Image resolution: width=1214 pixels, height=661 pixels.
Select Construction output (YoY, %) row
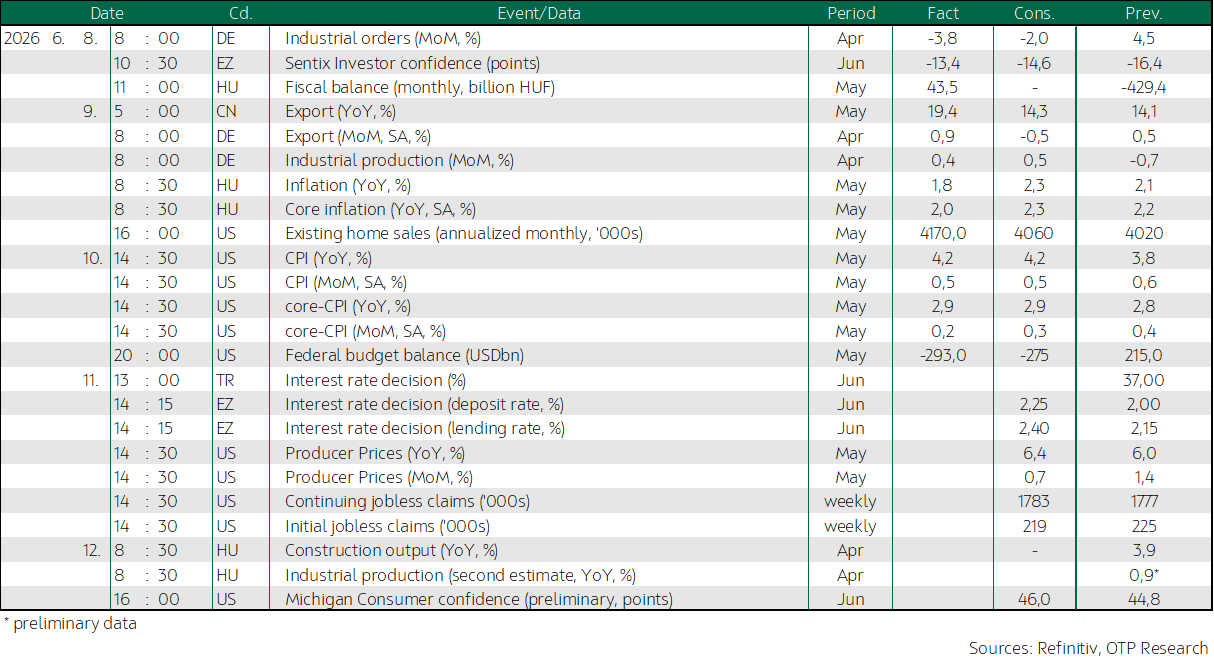tap(606, 550)
